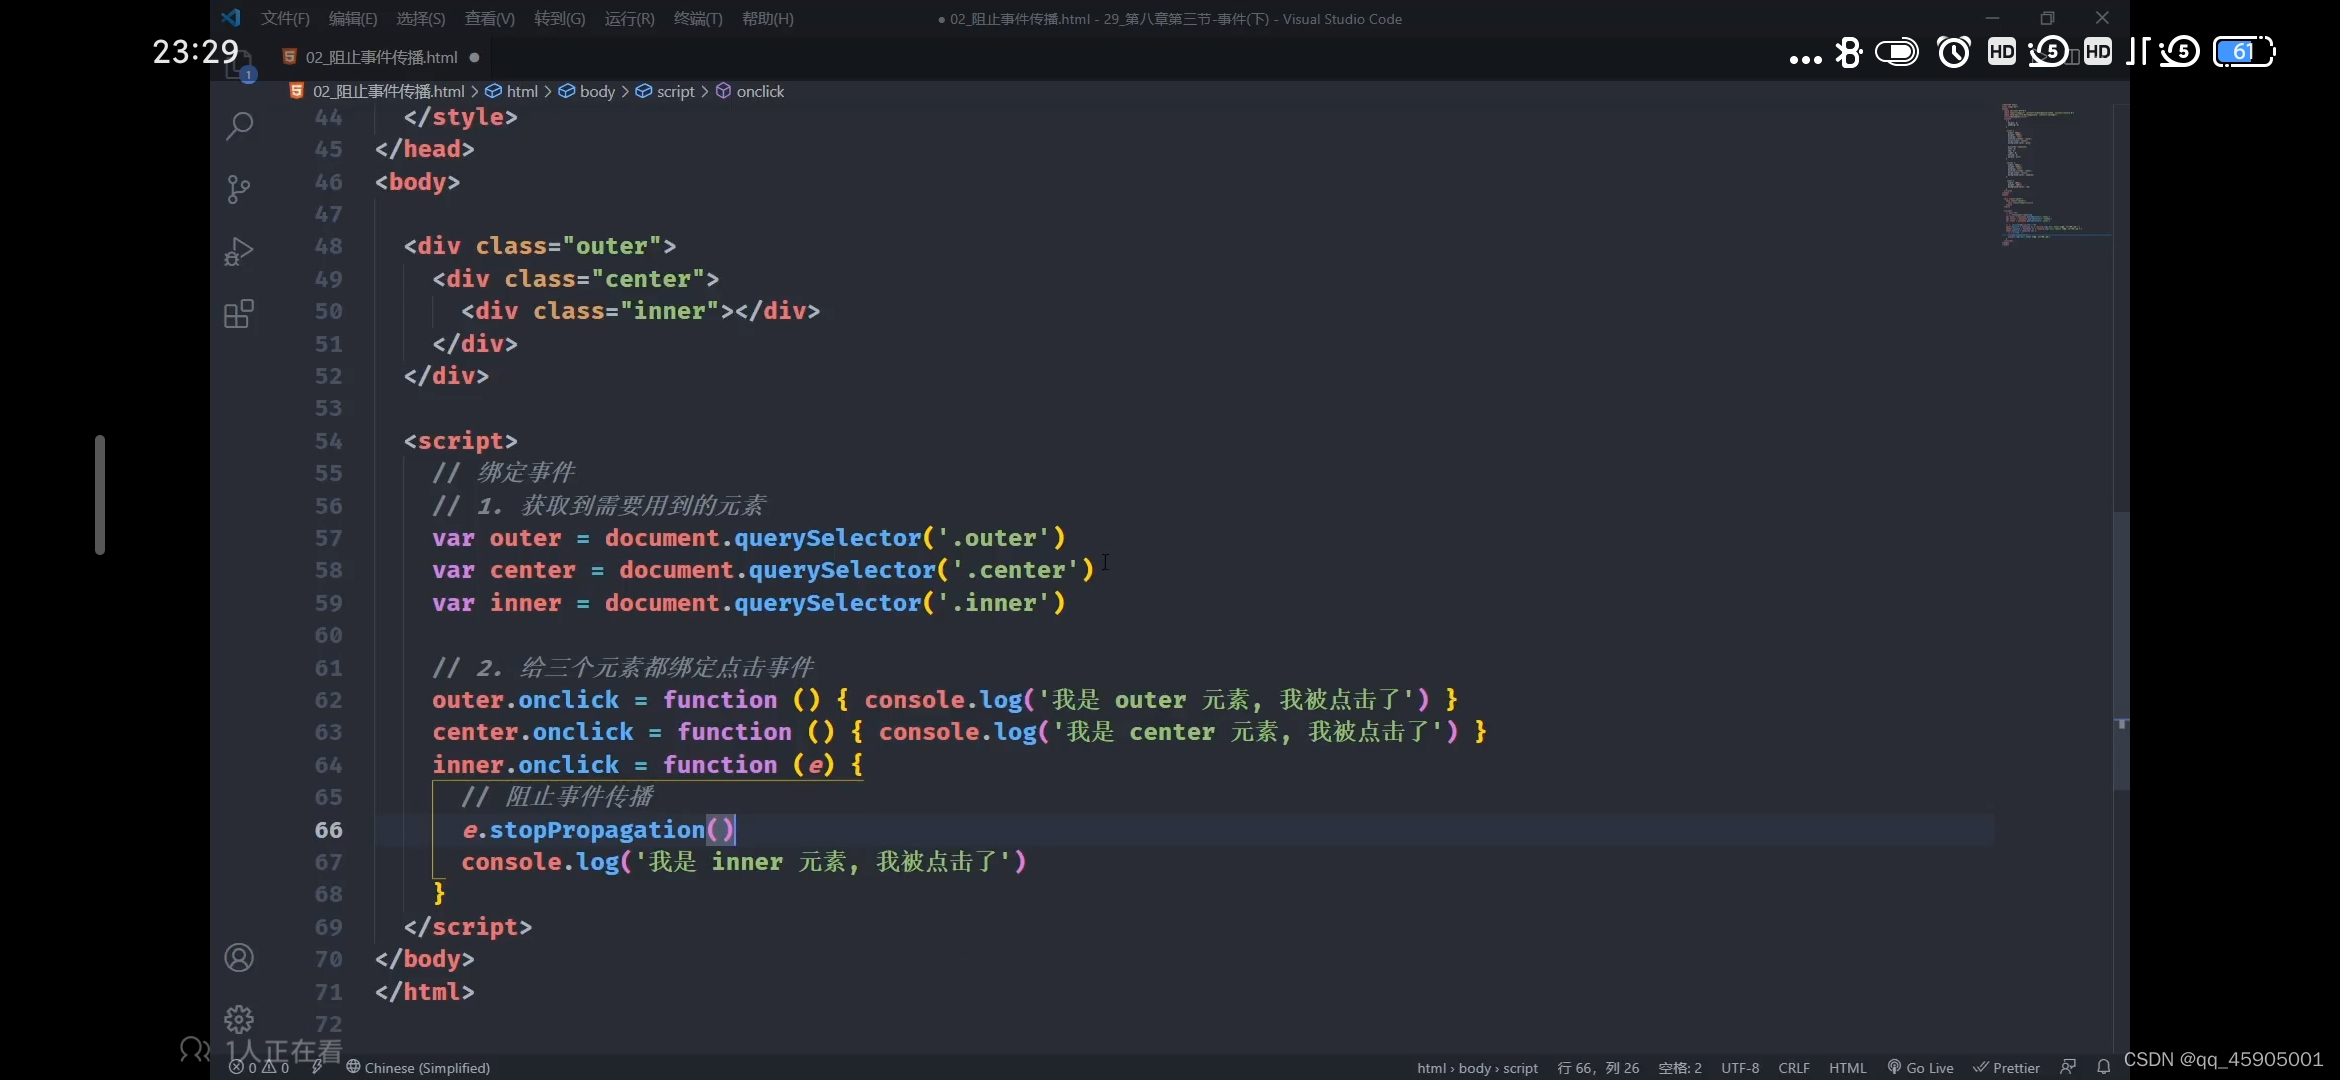Change file encoding UTF-8
Screen dimensions: 2340x1080
click(x=1739, y=1067)
